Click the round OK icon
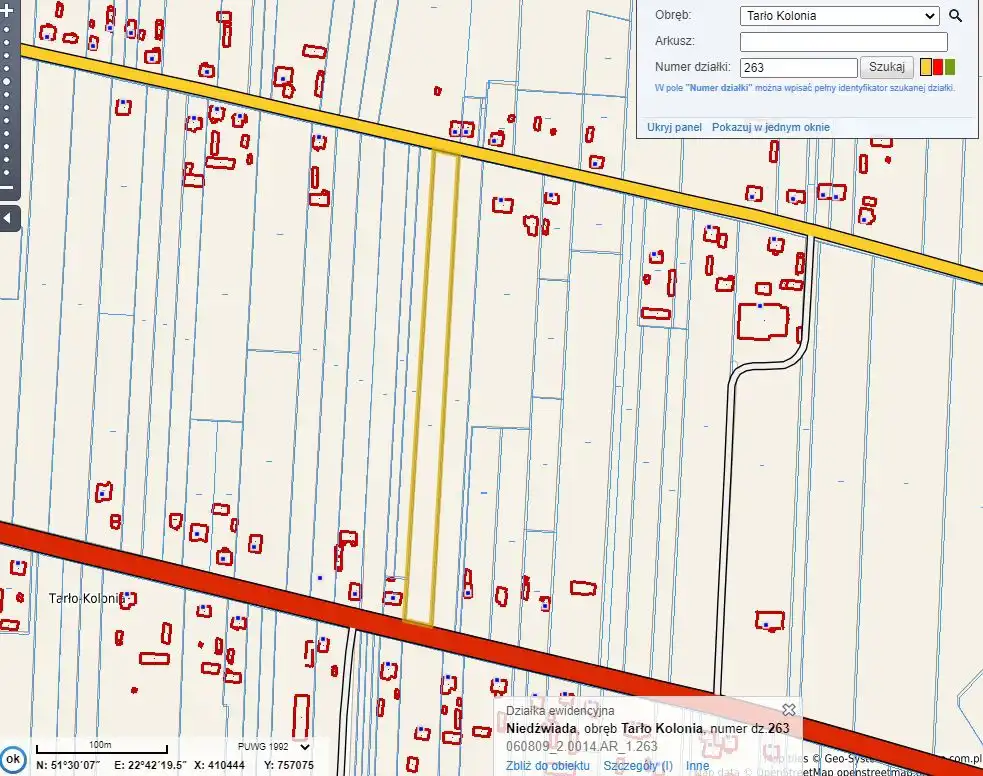Screen dimensions: 983x776 12,759
